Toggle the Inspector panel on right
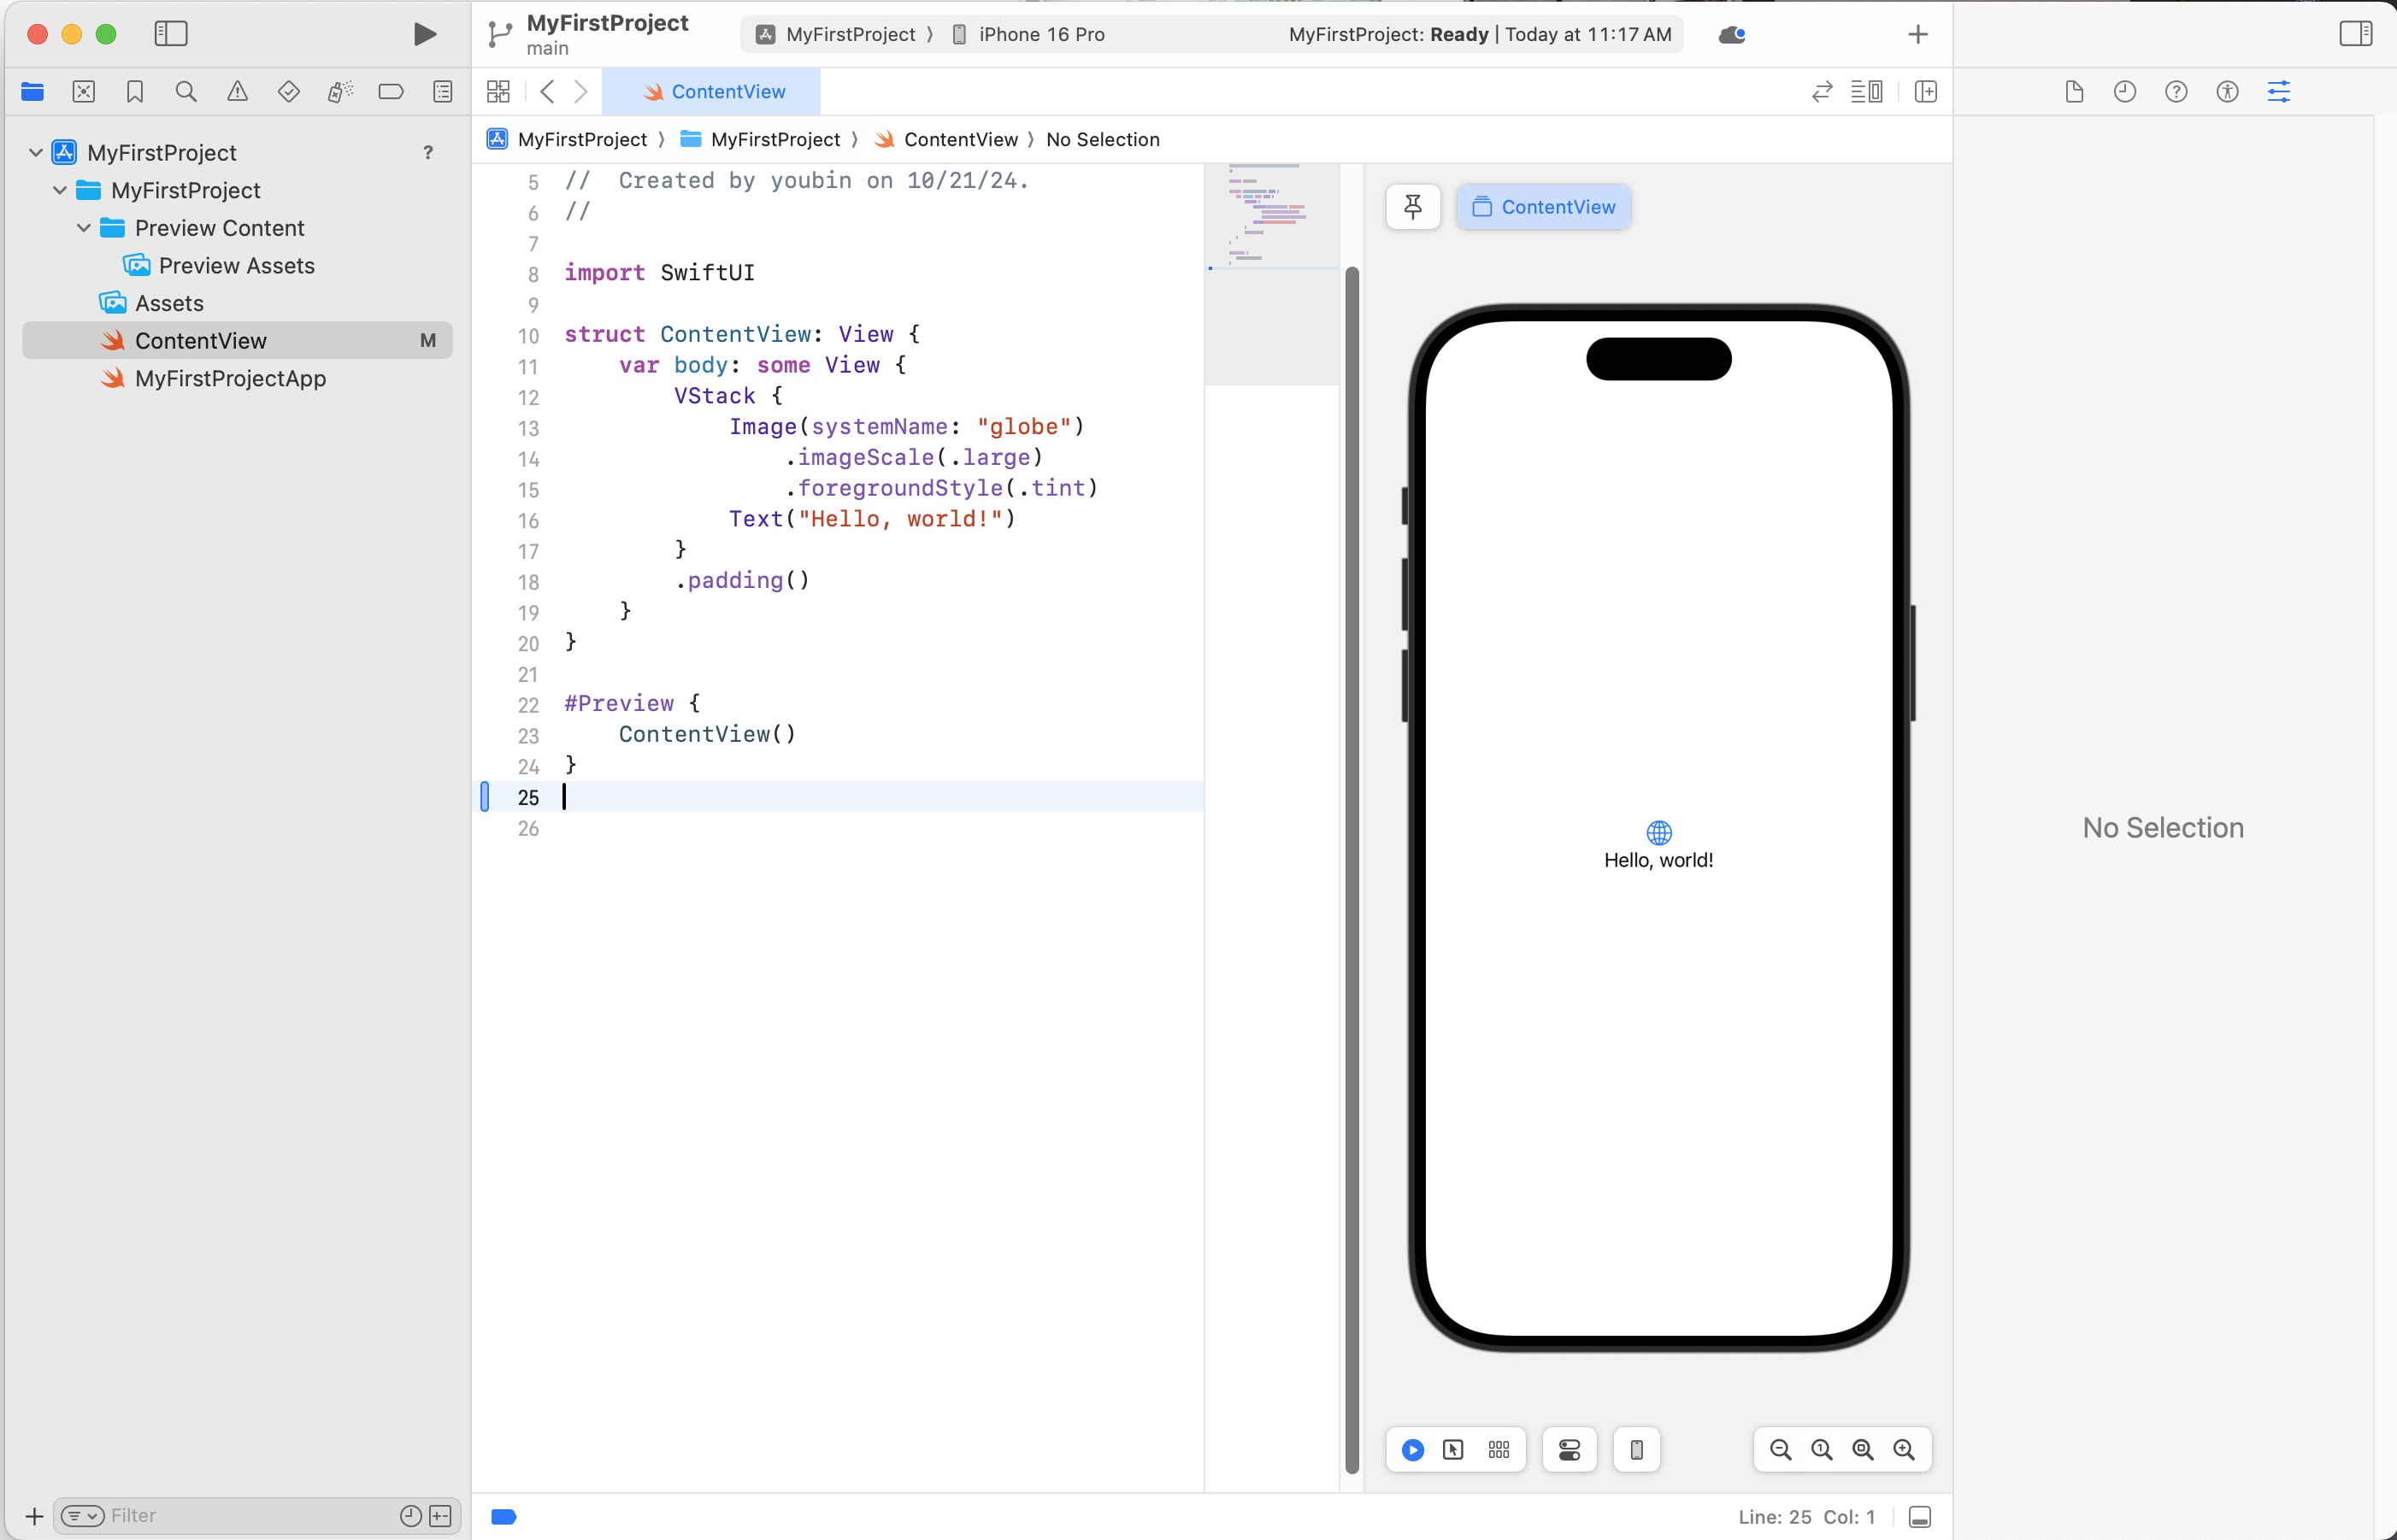The width and height of the screenshot is (2397, 1540). (x=2355, y=34)
